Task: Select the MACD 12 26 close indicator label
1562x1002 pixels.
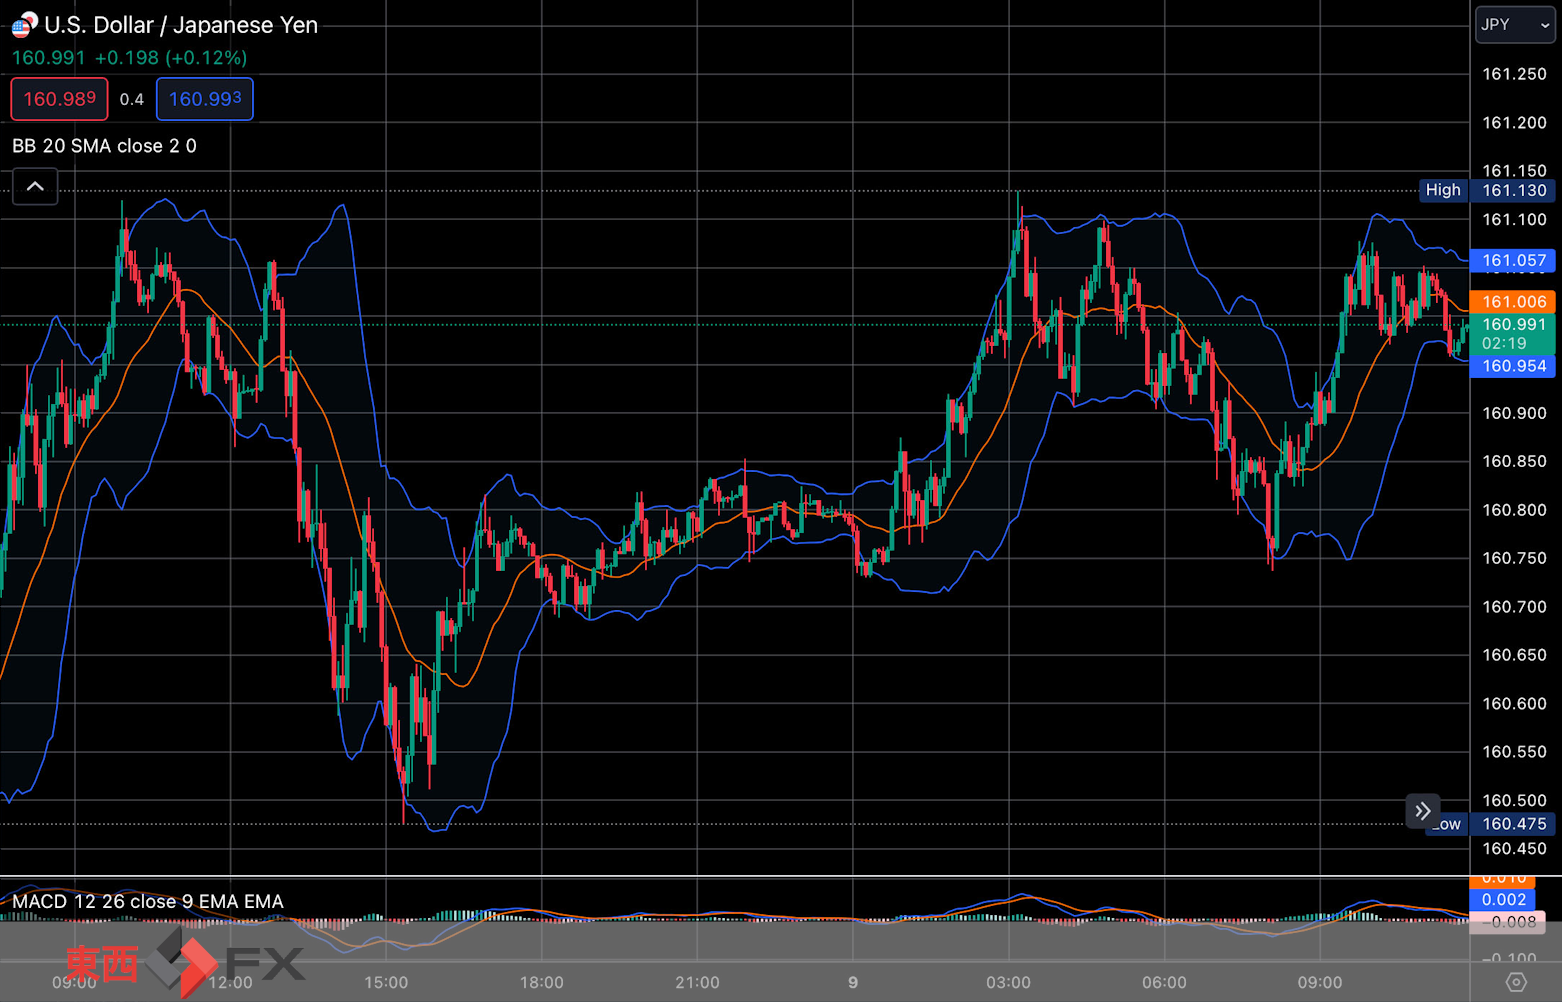Action: tap(148, 901)
